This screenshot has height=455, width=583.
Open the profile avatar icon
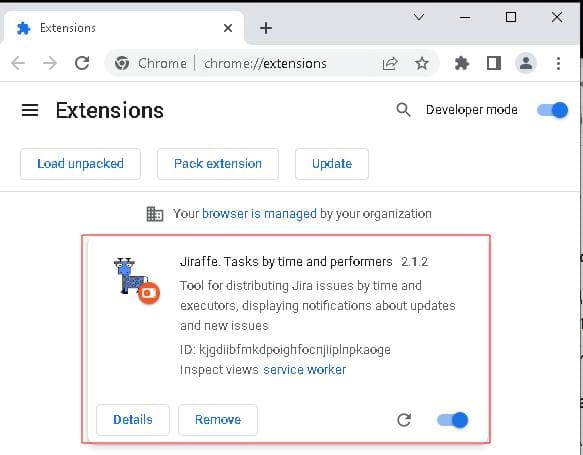point(526,64)
